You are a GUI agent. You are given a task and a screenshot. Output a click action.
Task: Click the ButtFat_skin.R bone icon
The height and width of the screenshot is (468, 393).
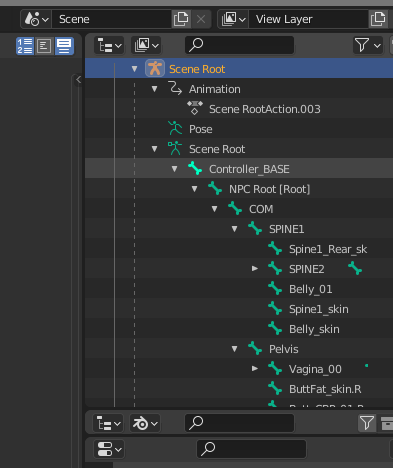point(275,388)
